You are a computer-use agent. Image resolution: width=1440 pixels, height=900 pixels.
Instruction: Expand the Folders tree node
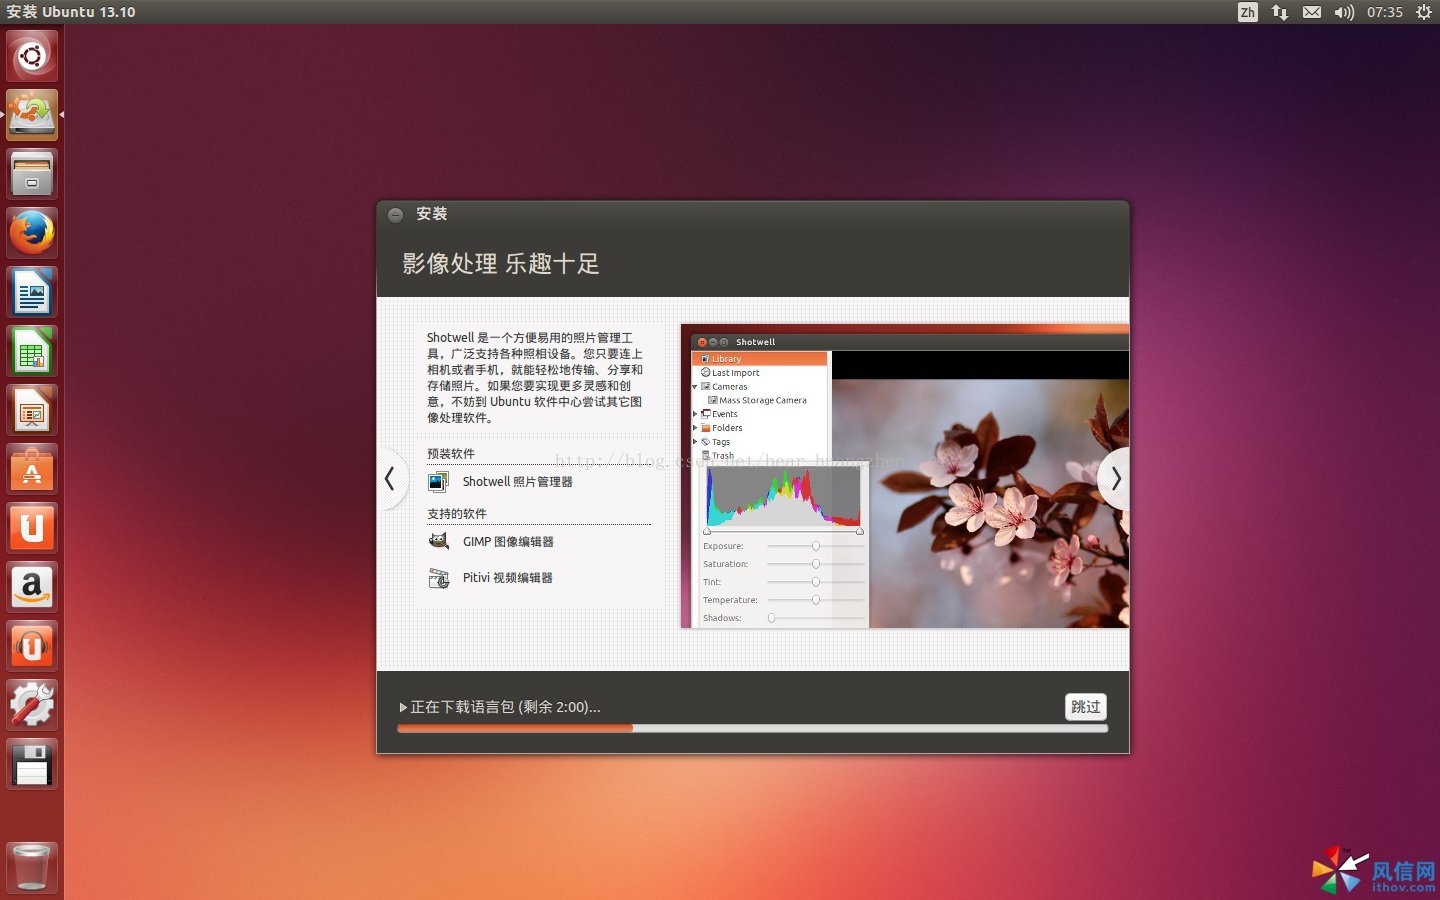coord(695,428)
